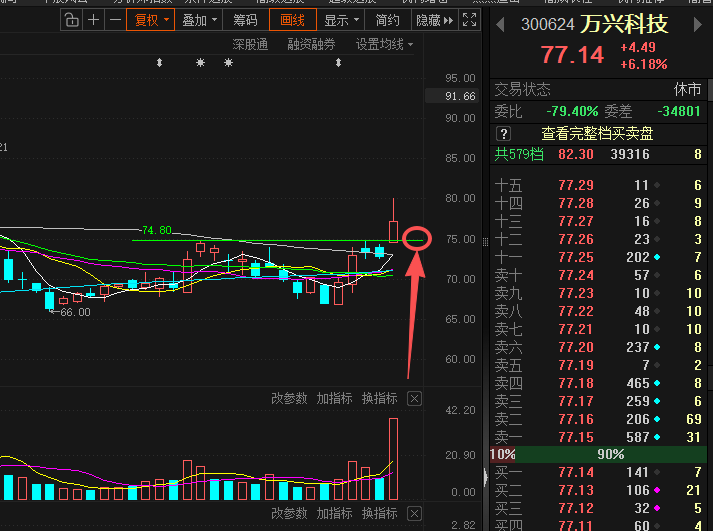
Task: Click the 筹码 toolbar button
Action: point(246,20)
